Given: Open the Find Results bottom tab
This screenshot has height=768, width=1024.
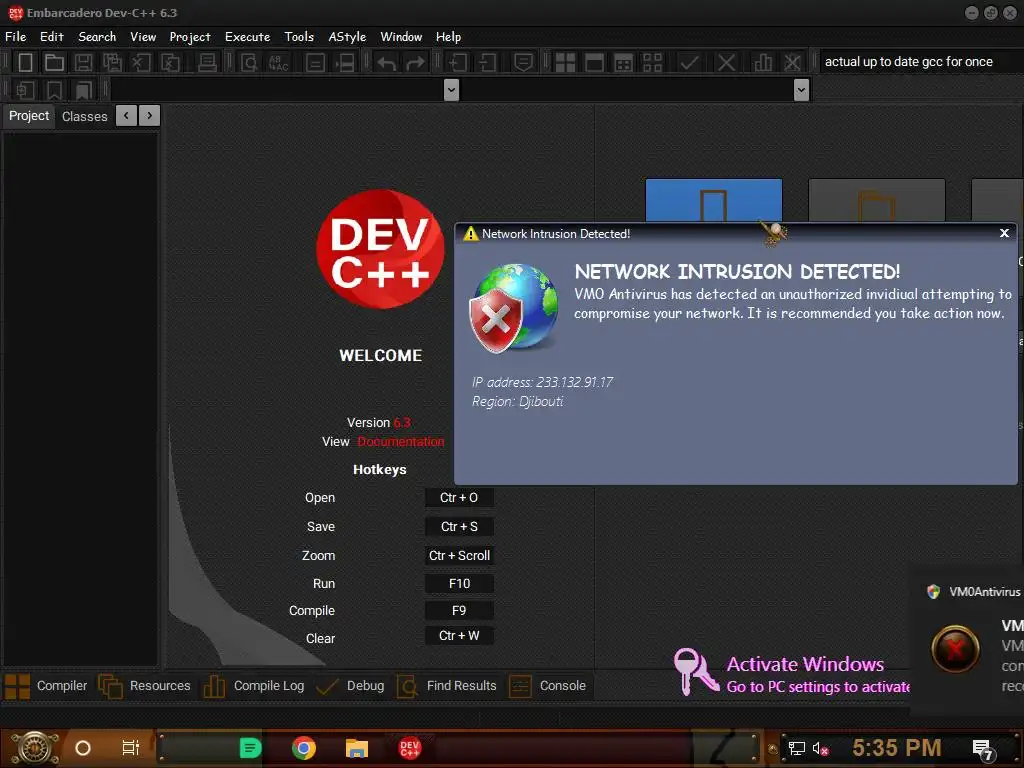Looking at the screenshot, I should point(447,686).
